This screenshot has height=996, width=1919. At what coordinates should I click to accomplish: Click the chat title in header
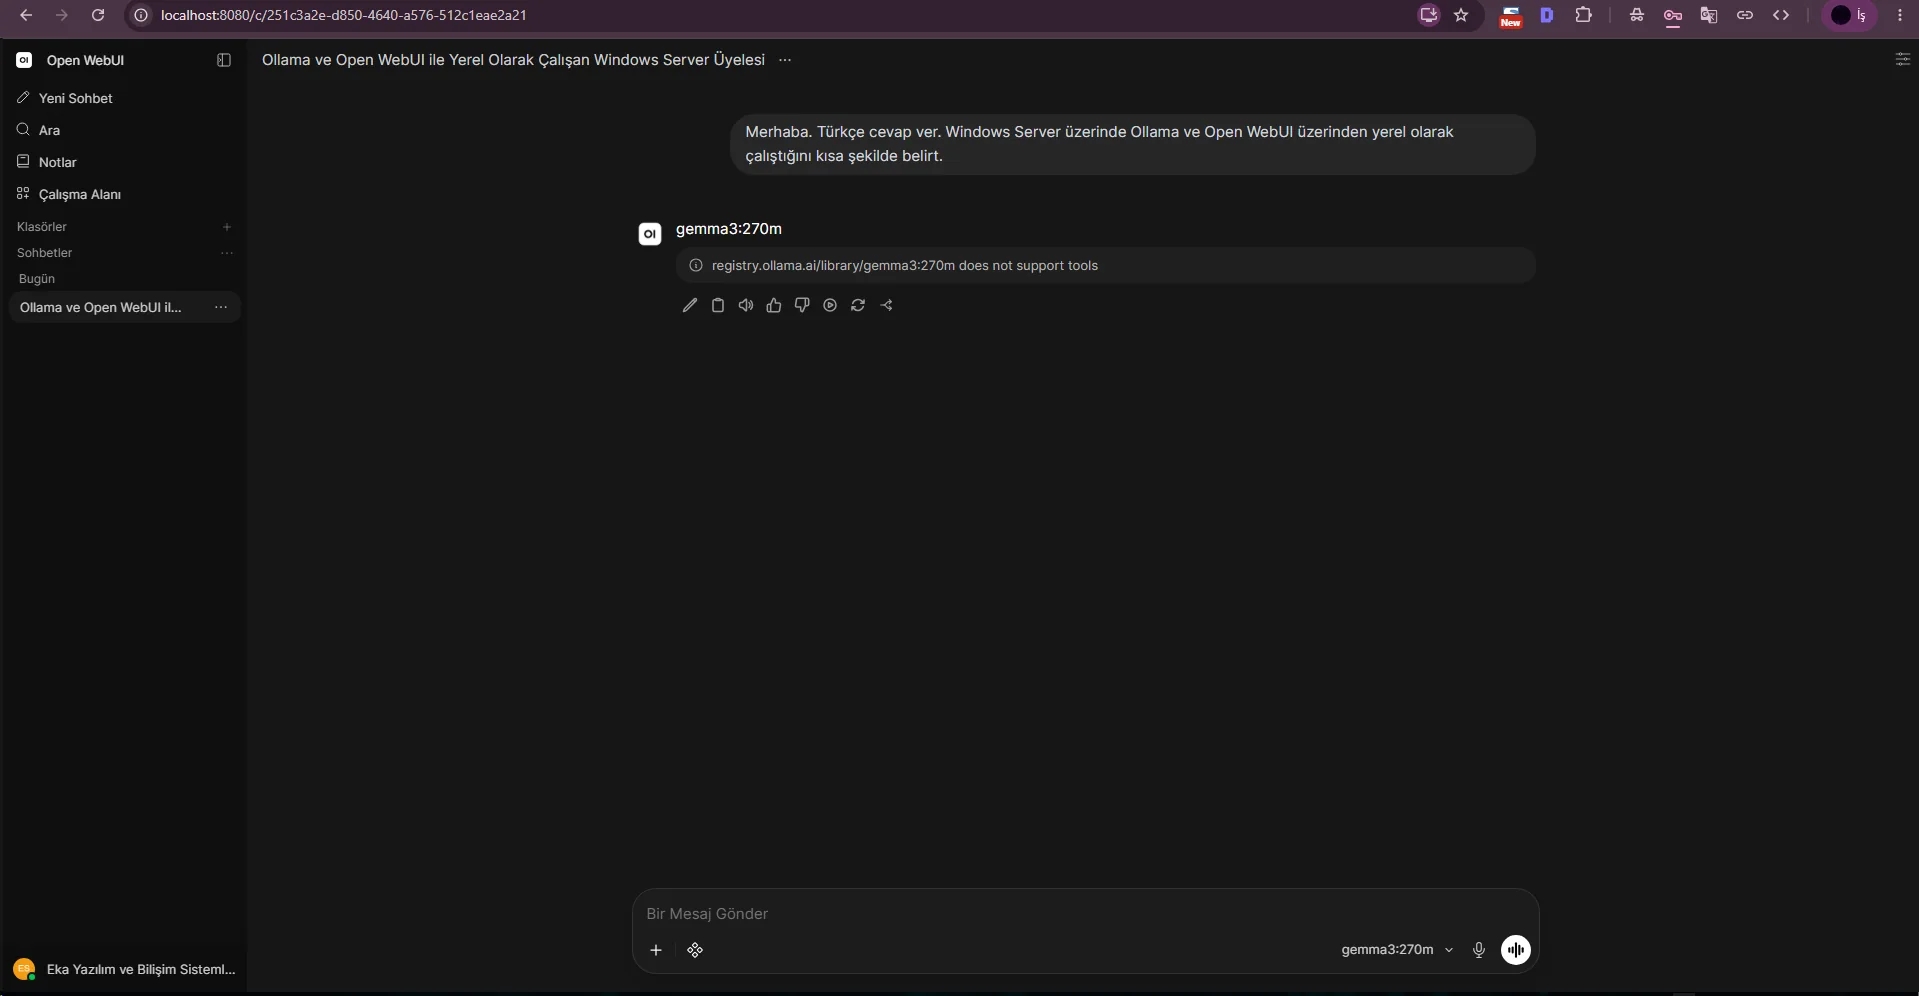[x=513, y=60]
